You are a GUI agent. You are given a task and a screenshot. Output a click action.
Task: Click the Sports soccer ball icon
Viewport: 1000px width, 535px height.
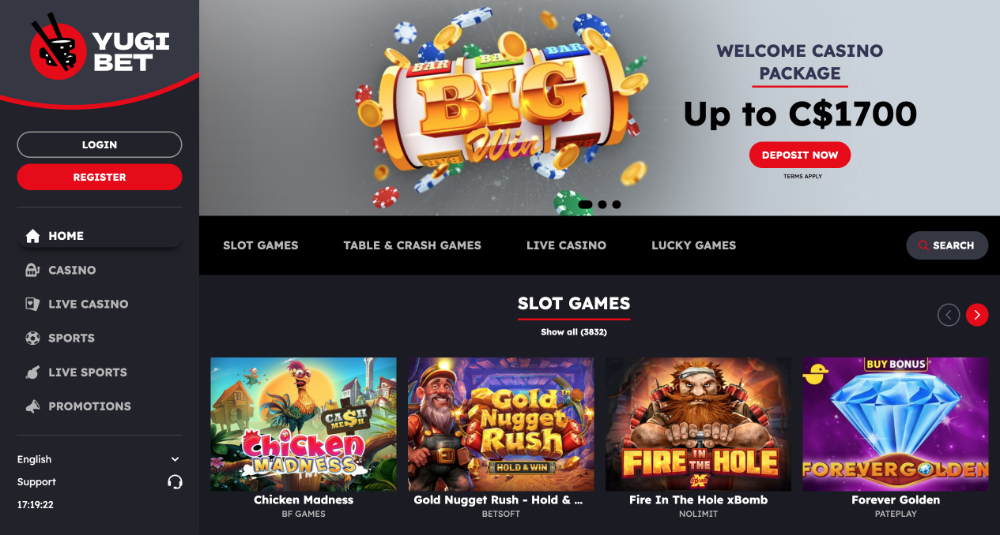(x=33, y=338)
